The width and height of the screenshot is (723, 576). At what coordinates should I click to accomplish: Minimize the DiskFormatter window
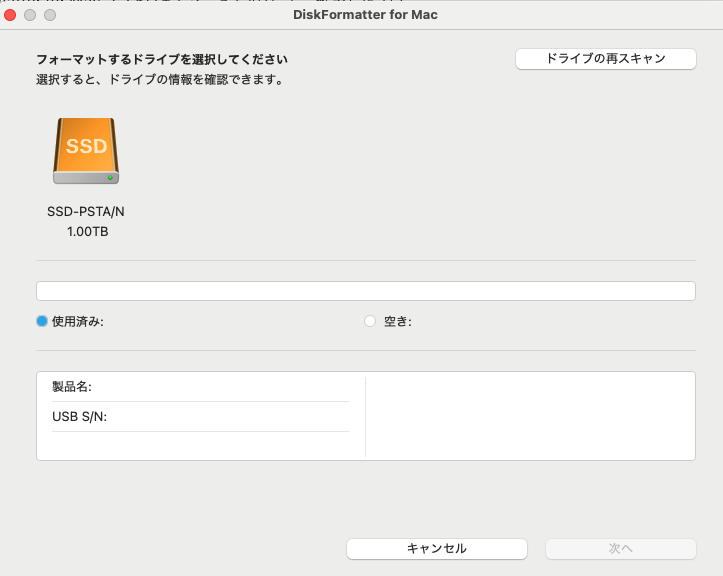[30, 15]
